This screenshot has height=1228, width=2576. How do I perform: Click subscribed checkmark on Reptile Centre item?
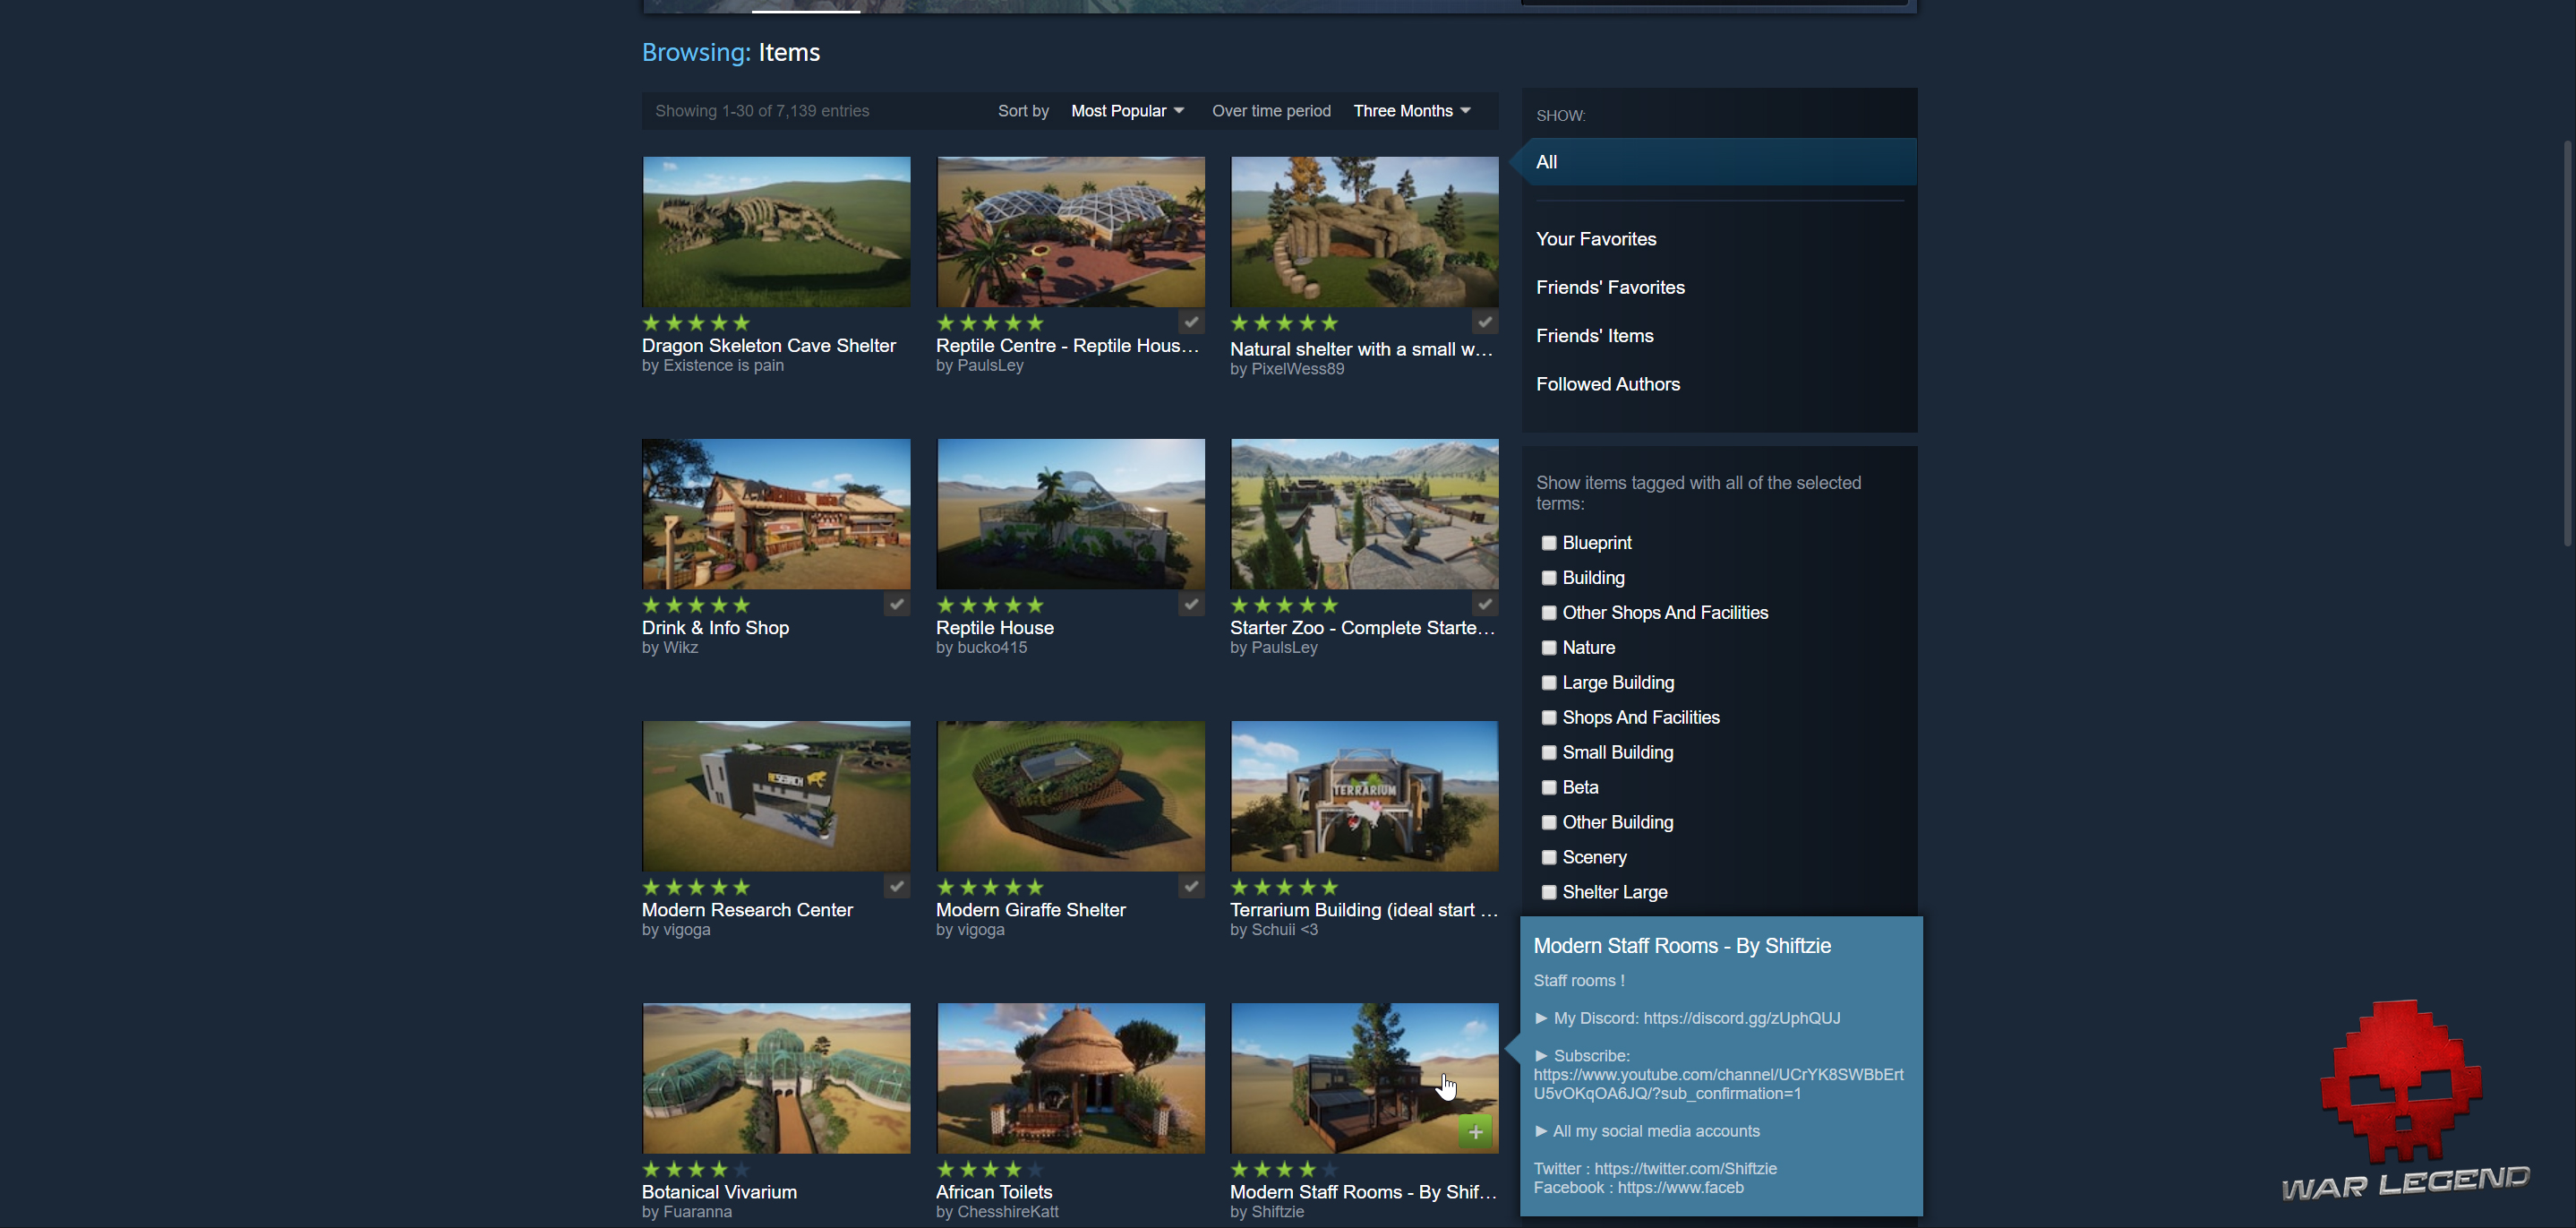coord(1190,322)
